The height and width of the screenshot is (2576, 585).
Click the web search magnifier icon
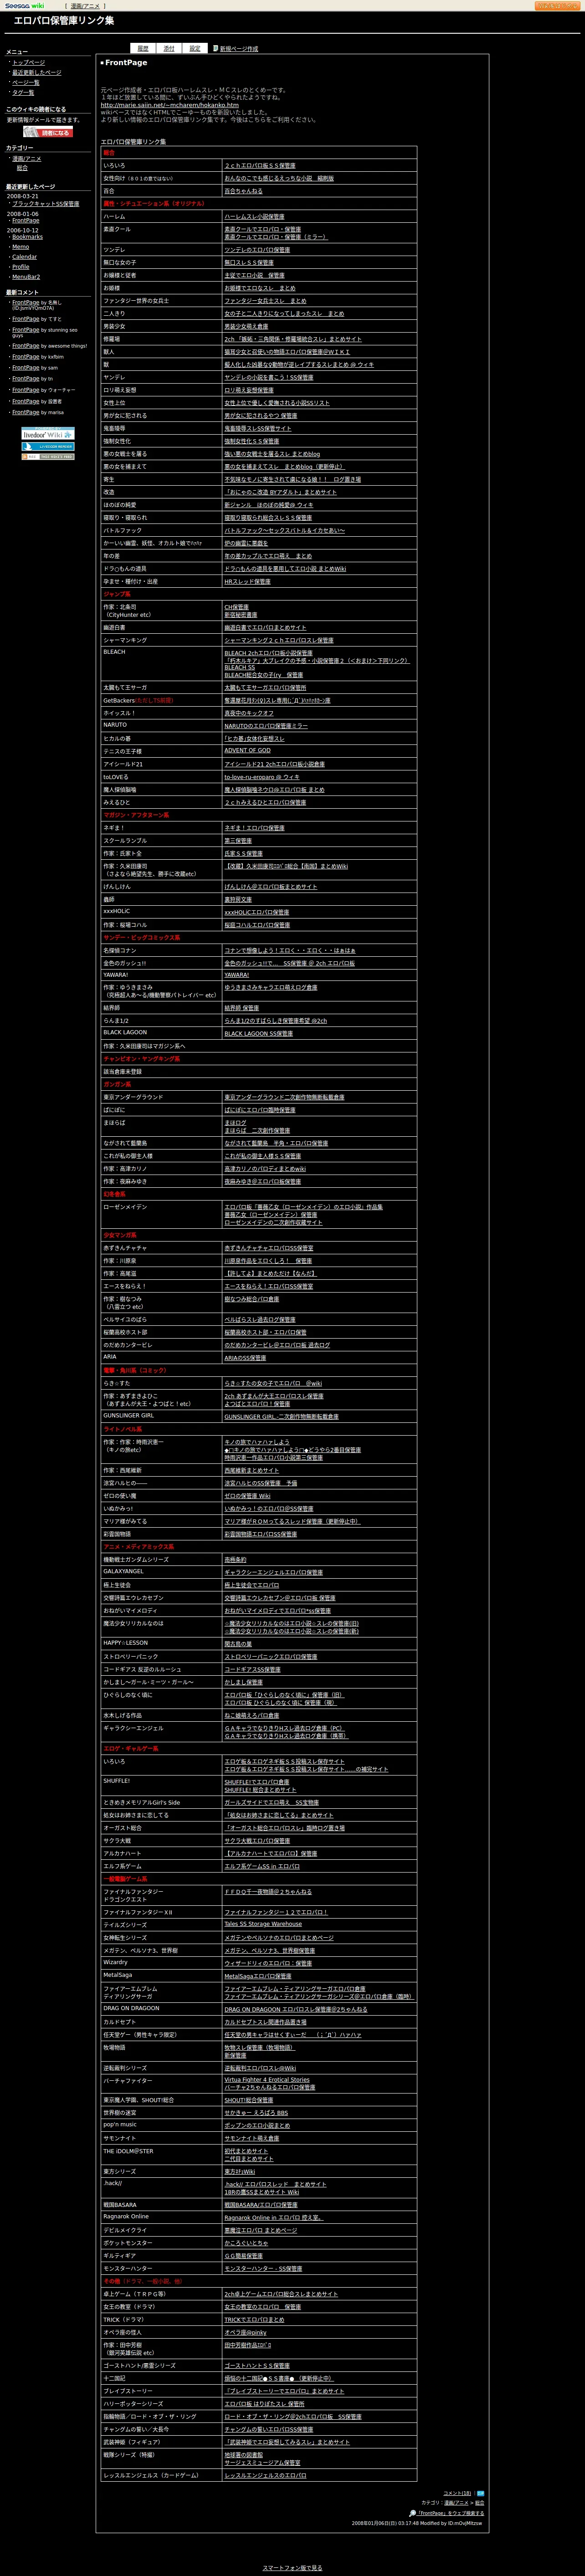413,2513
